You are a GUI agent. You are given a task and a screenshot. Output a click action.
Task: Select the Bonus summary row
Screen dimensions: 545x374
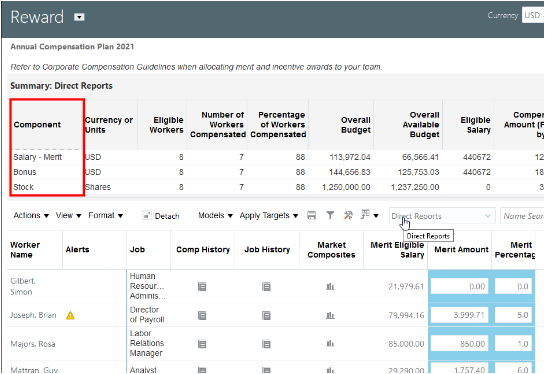point(276,172)
